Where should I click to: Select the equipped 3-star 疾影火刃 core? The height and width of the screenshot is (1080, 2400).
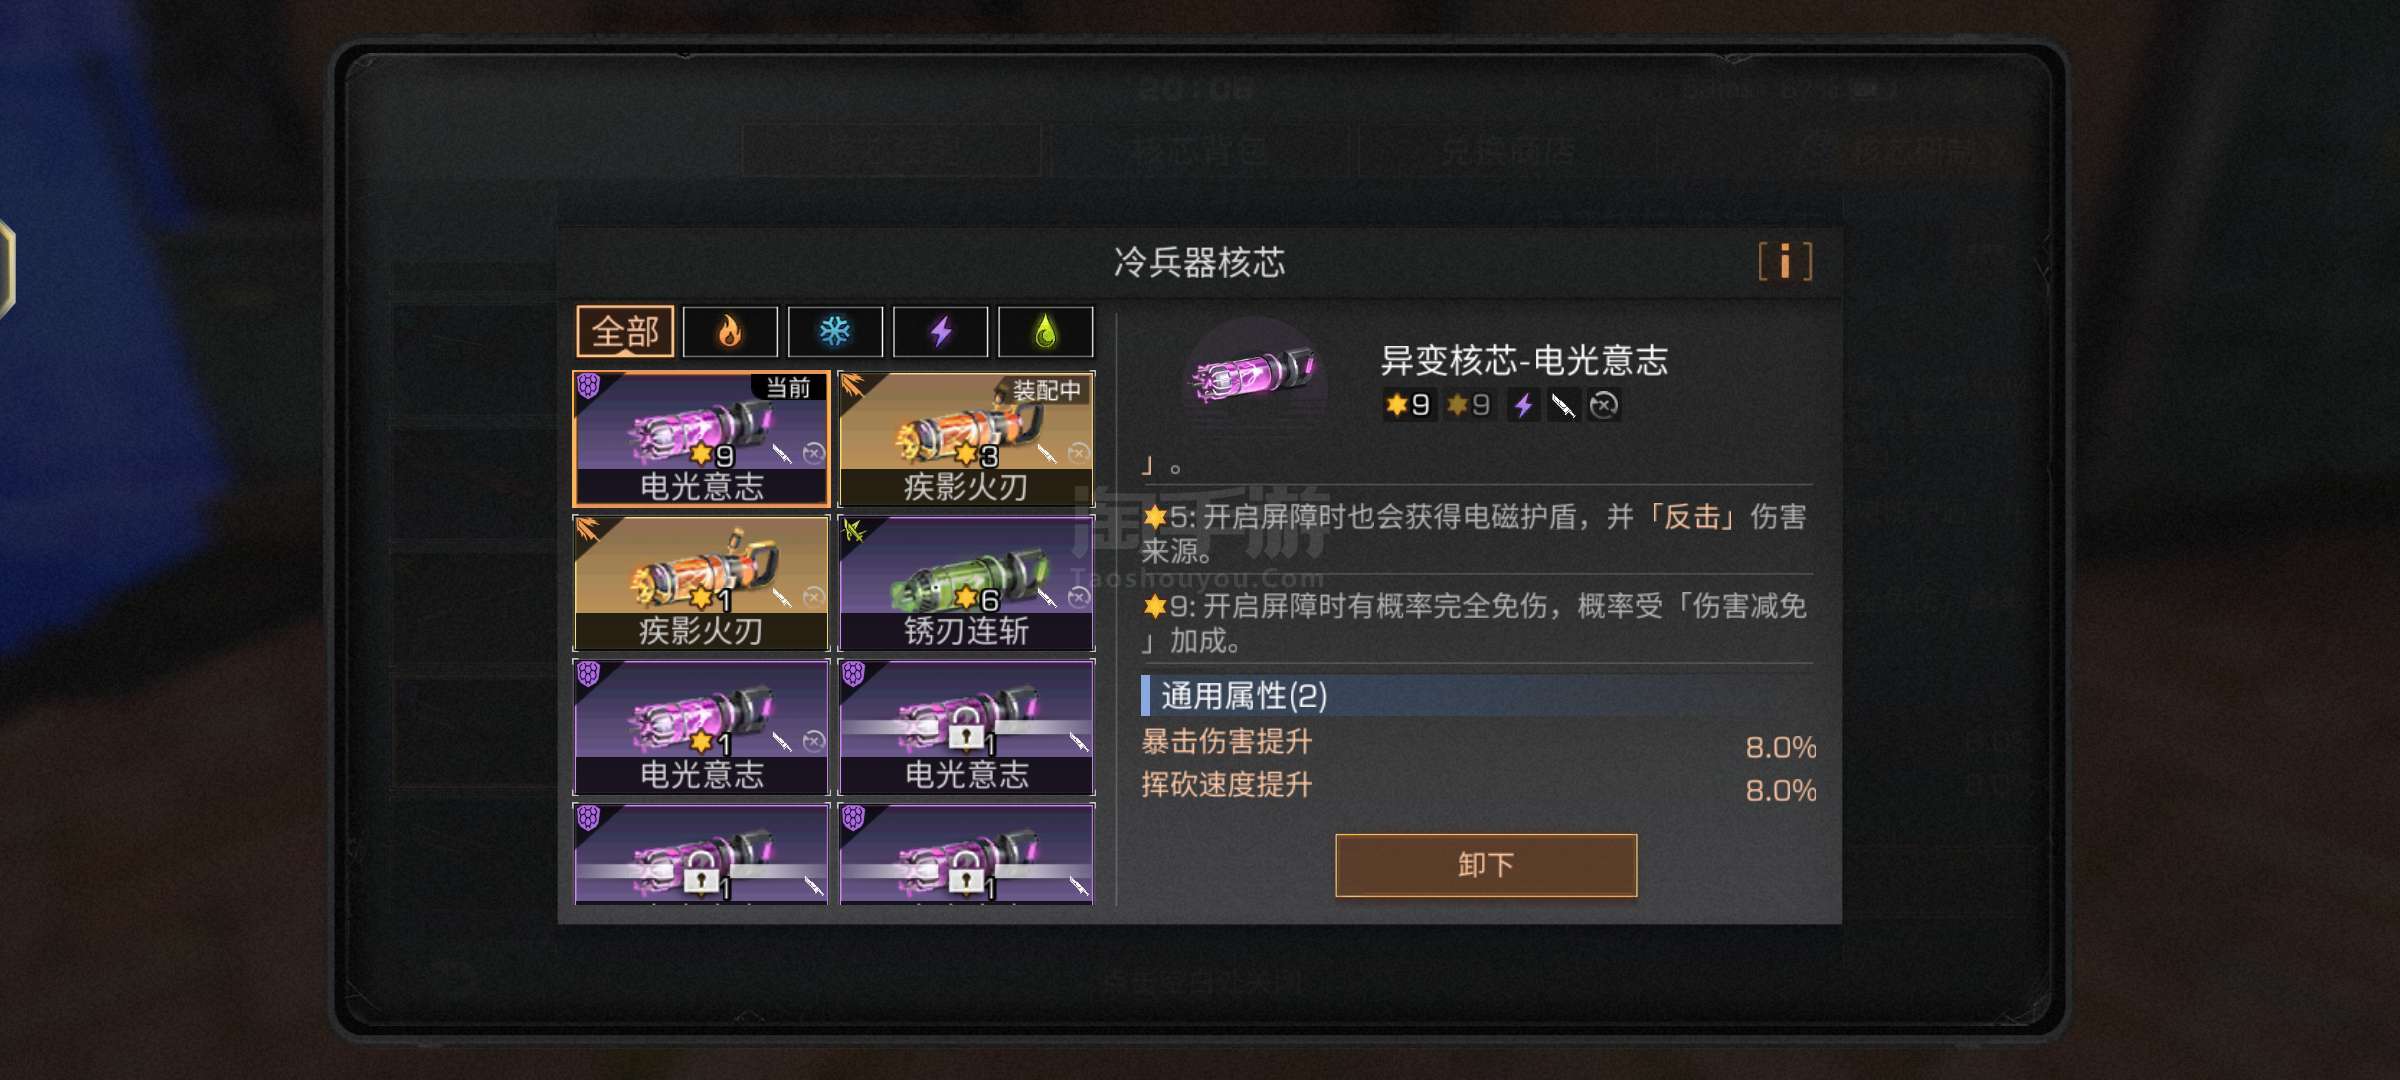[967, 439]
